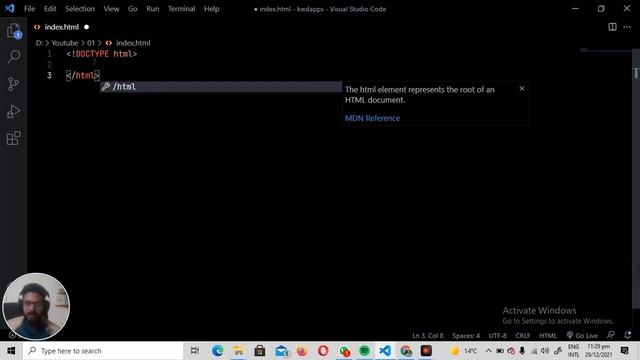Click Ln 3, Col 8 cursor position
The width and height of the screenshot is (640, 360).
click(427, 336)
